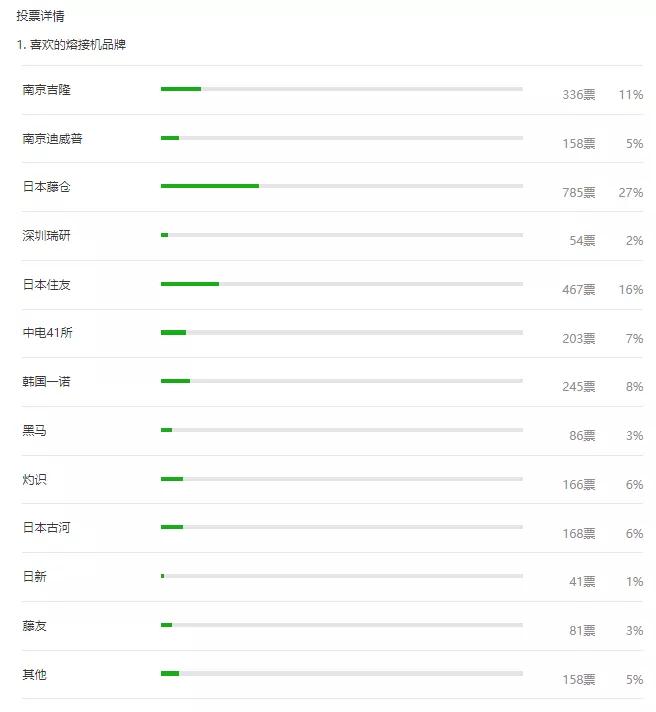Click the 其他 option label
The image size is (656, 712).
(x=35, y=675)
